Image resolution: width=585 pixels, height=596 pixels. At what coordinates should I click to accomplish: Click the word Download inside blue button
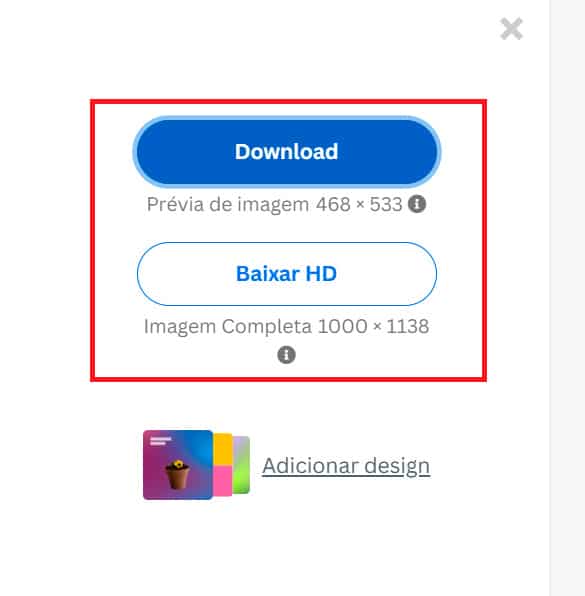click(x=287, y=152)
